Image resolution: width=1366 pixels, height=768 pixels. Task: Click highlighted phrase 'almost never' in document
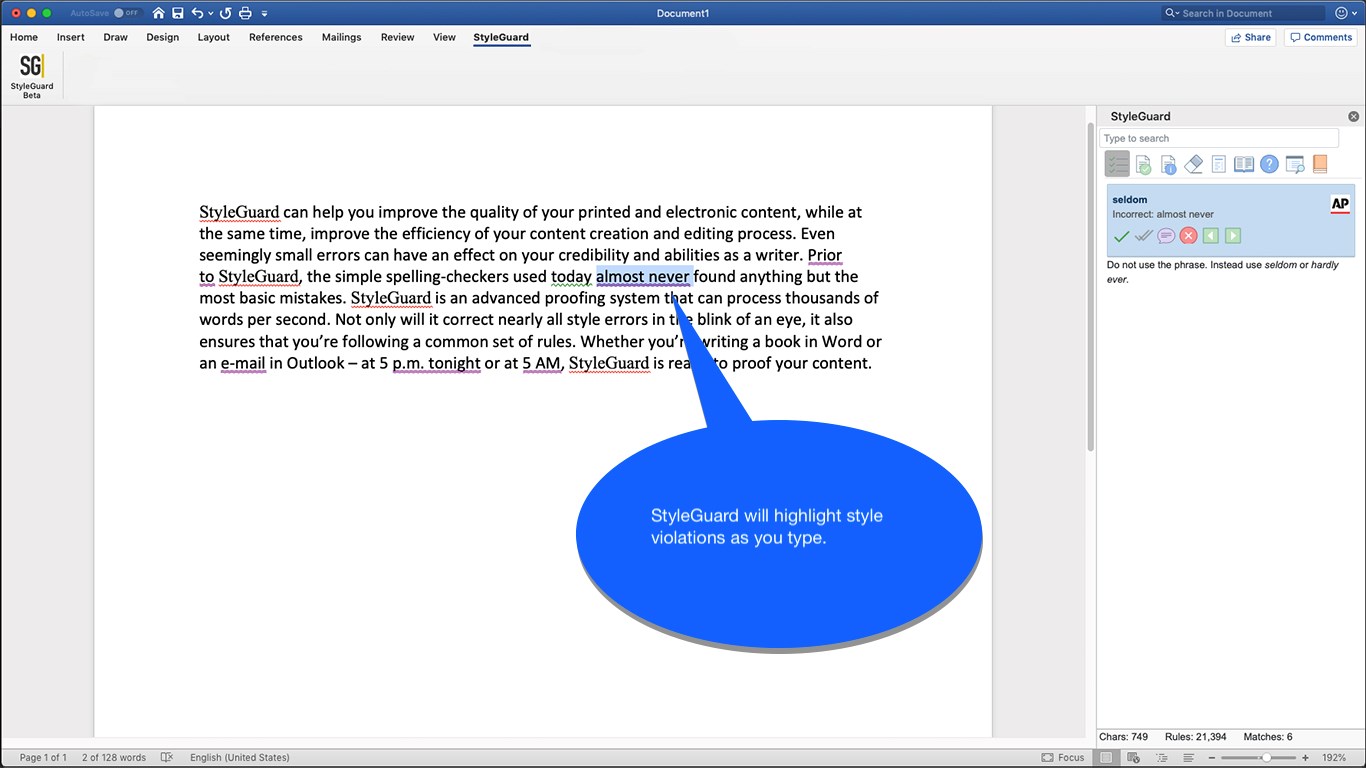[x=643, y=276]
